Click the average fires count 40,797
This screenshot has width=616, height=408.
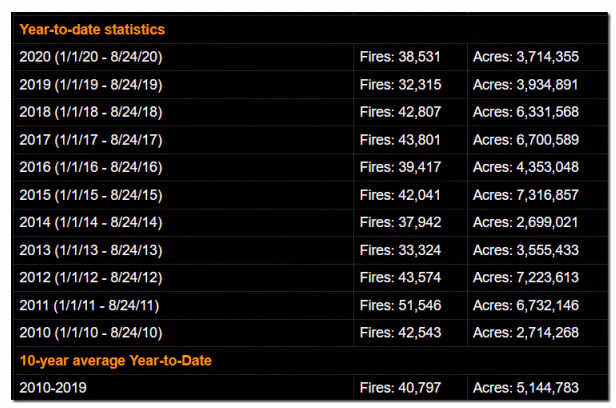(400, 386)
